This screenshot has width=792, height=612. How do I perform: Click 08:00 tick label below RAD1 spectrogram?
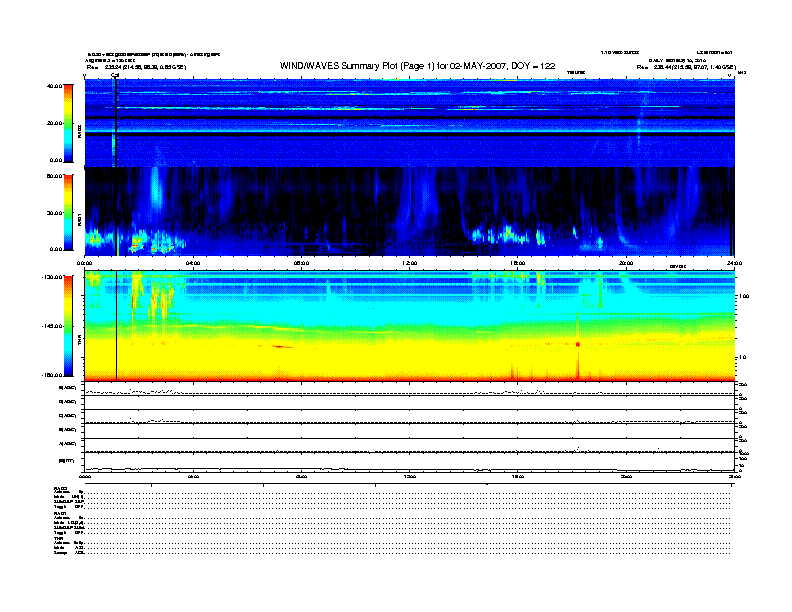[x=301, y=263]
